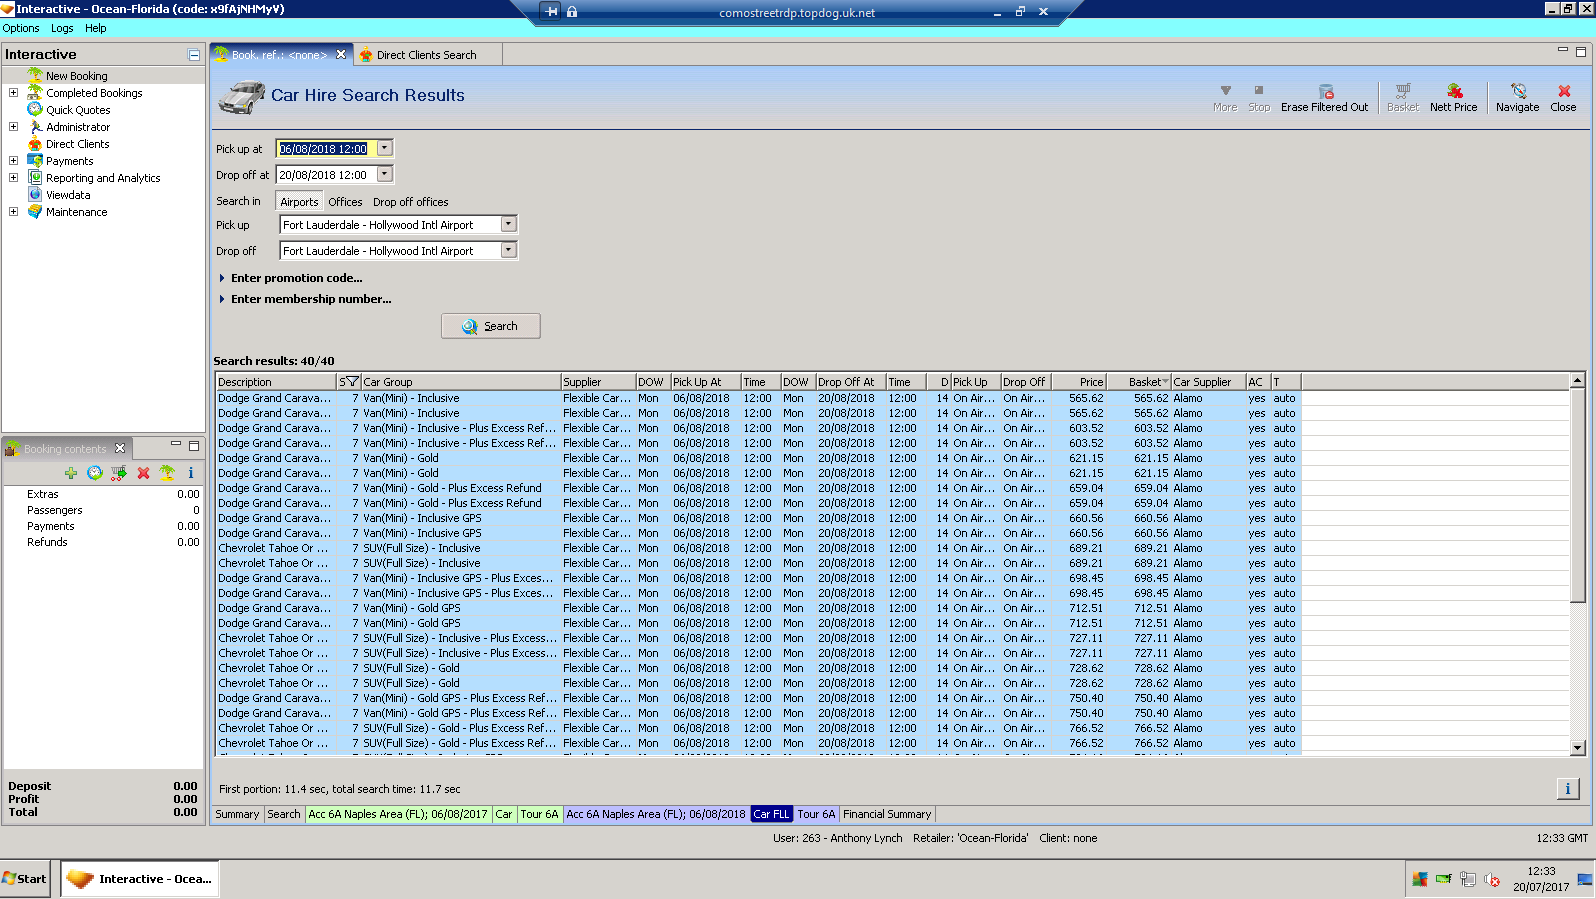Click cart with arrow icon in Booking contents

(119, 473)
